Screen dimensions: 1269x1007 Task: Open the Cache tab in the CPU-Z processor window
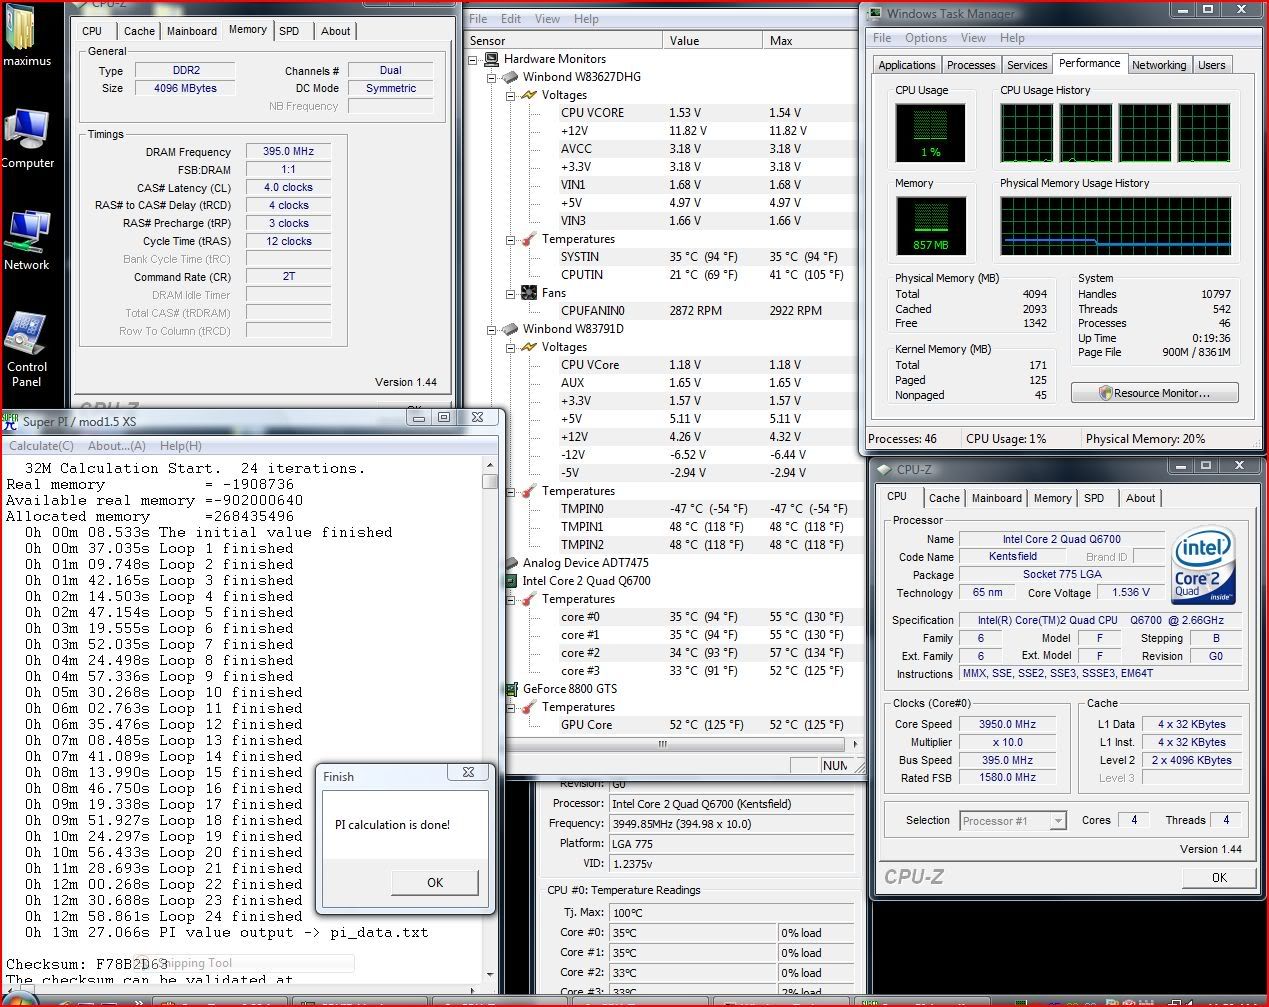coord(944,498)
